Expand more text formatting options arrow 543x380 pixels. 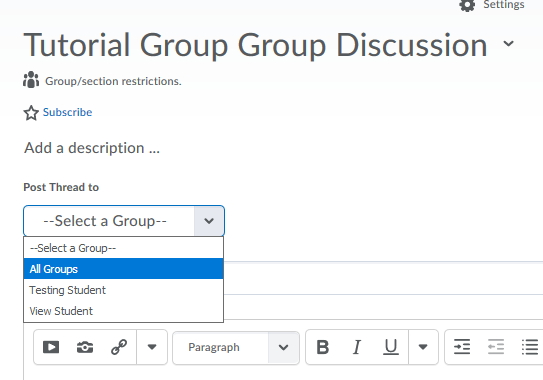[x=423, y=347]
